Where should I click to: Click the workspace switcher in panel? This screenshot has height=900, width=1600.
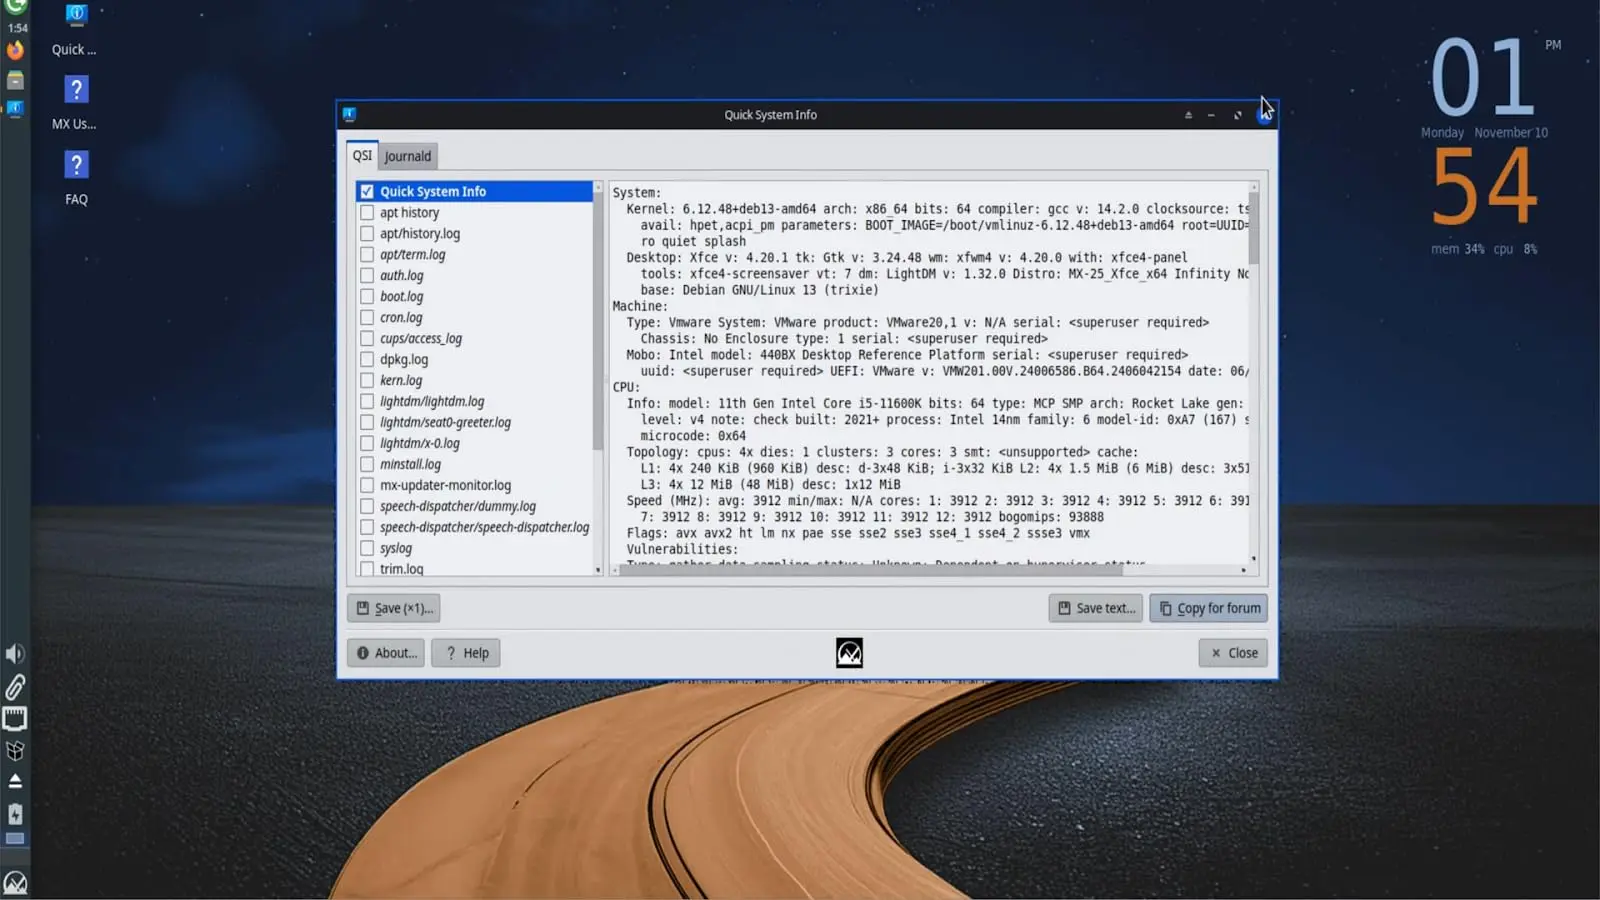click(x=15, y=839)
